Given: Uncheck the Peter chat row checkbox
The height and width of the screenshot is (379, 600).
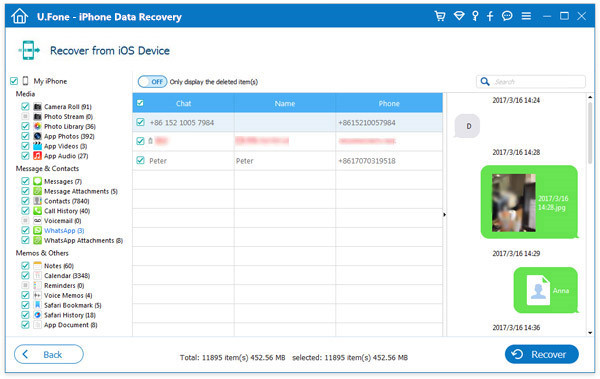Looking at the screenshot, I should (140, 160).
